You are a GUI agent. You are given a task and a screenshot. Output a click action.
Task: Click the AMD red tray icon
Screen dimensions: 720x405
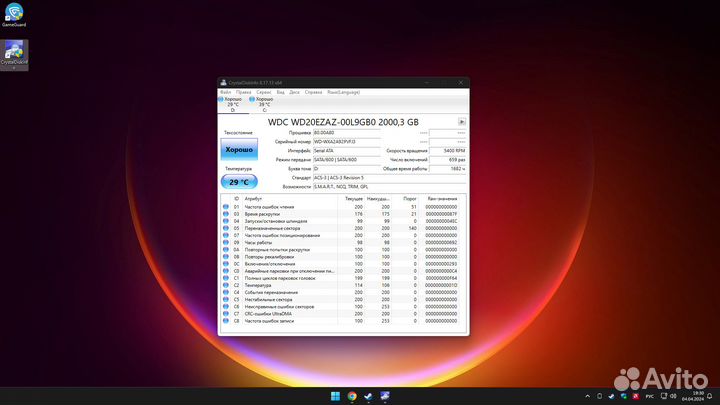click(x=636, y=396)
